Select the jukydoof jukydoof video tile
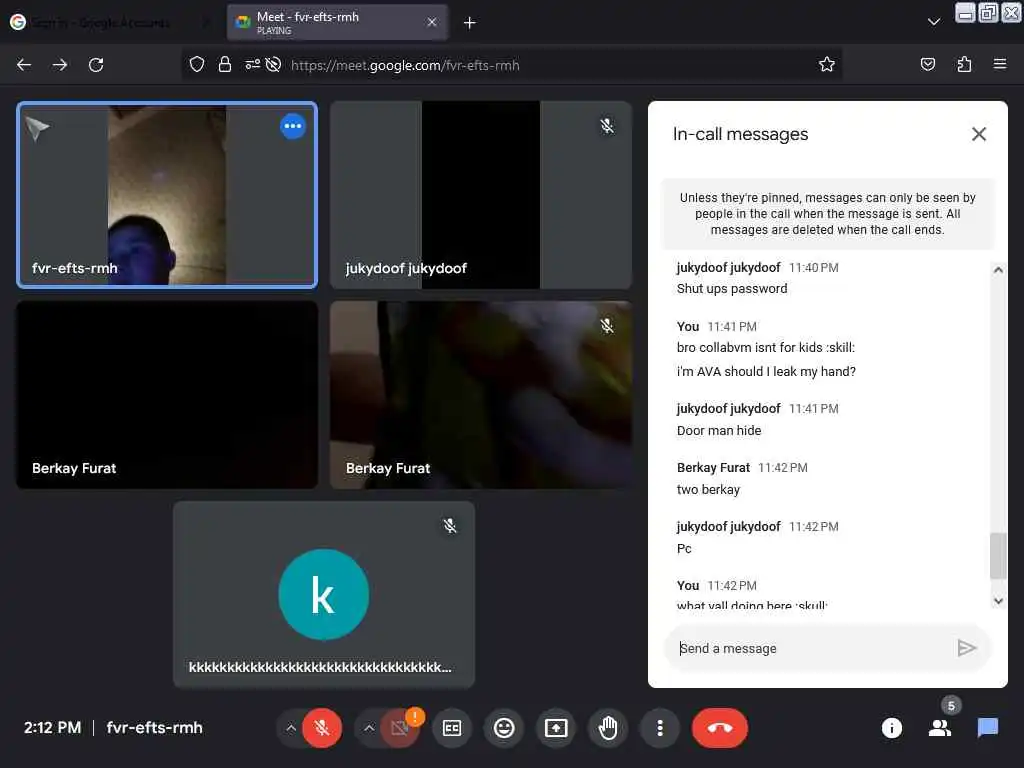The image size is (1024, 768). (481, 195)
